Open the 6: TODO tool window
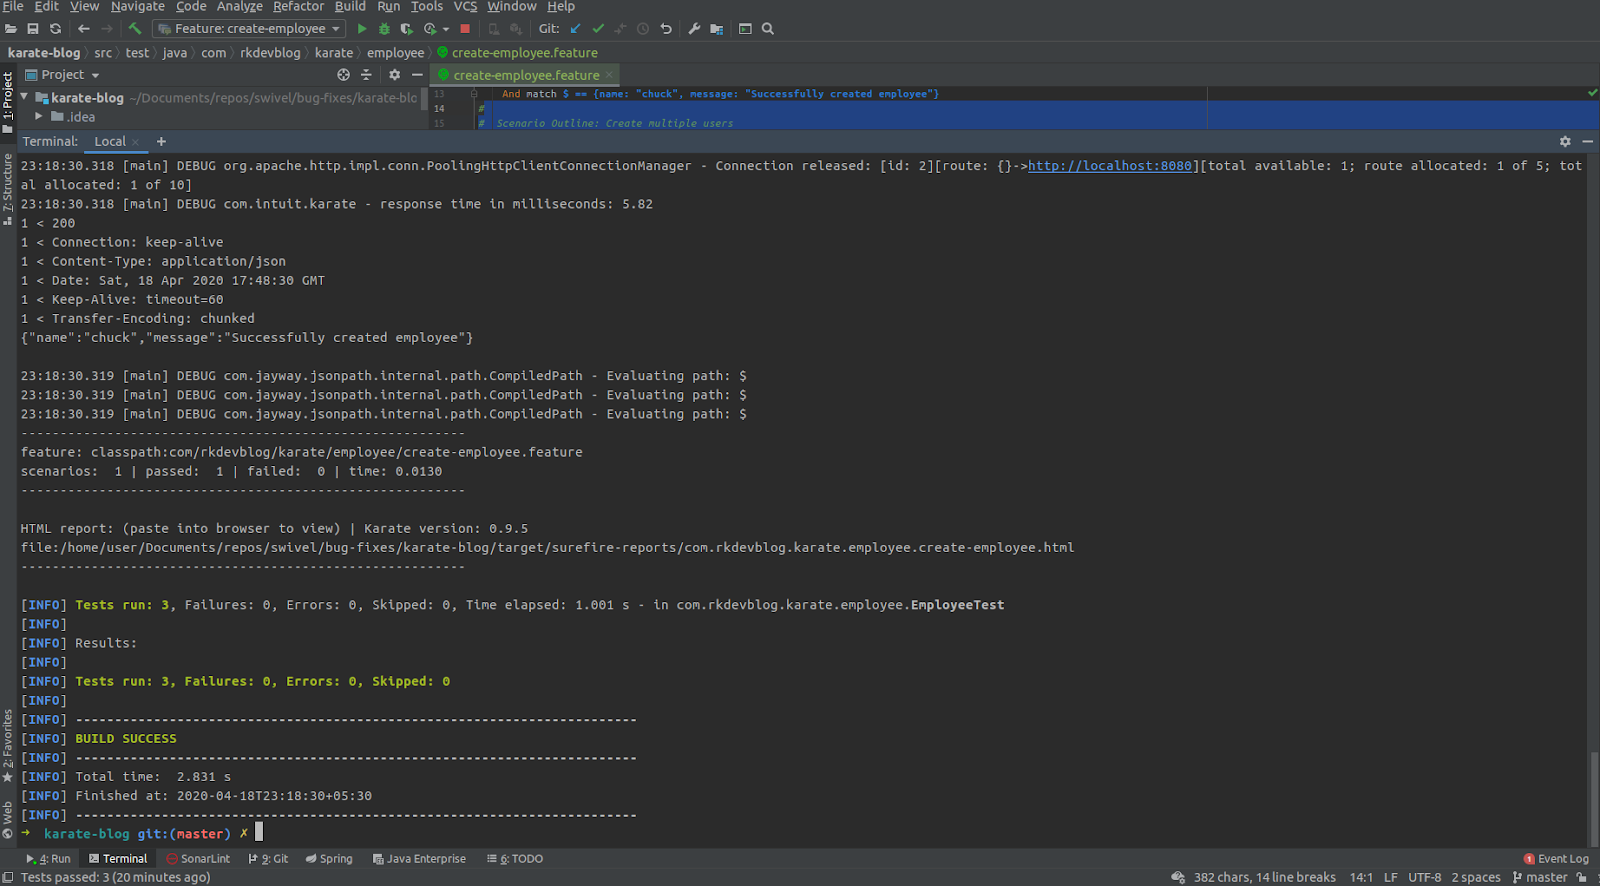Screen dimensions: 1600x886 (514, 859)
